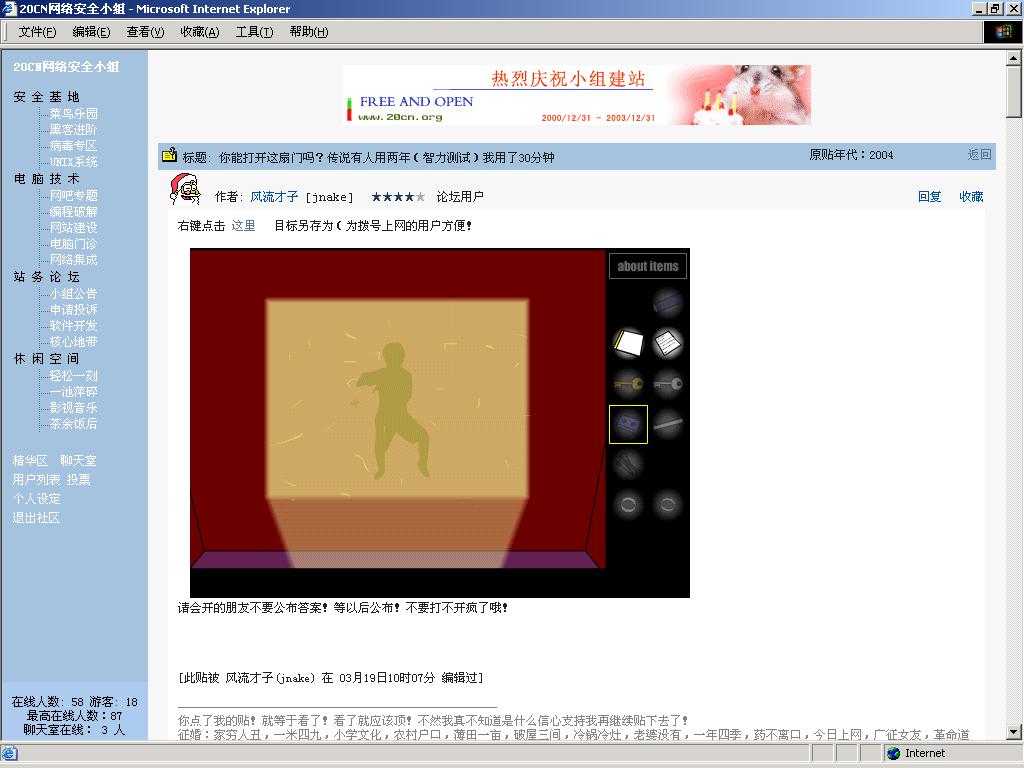Click the 这里 download link
This screenshot has height=768, width=1024.
243,225
